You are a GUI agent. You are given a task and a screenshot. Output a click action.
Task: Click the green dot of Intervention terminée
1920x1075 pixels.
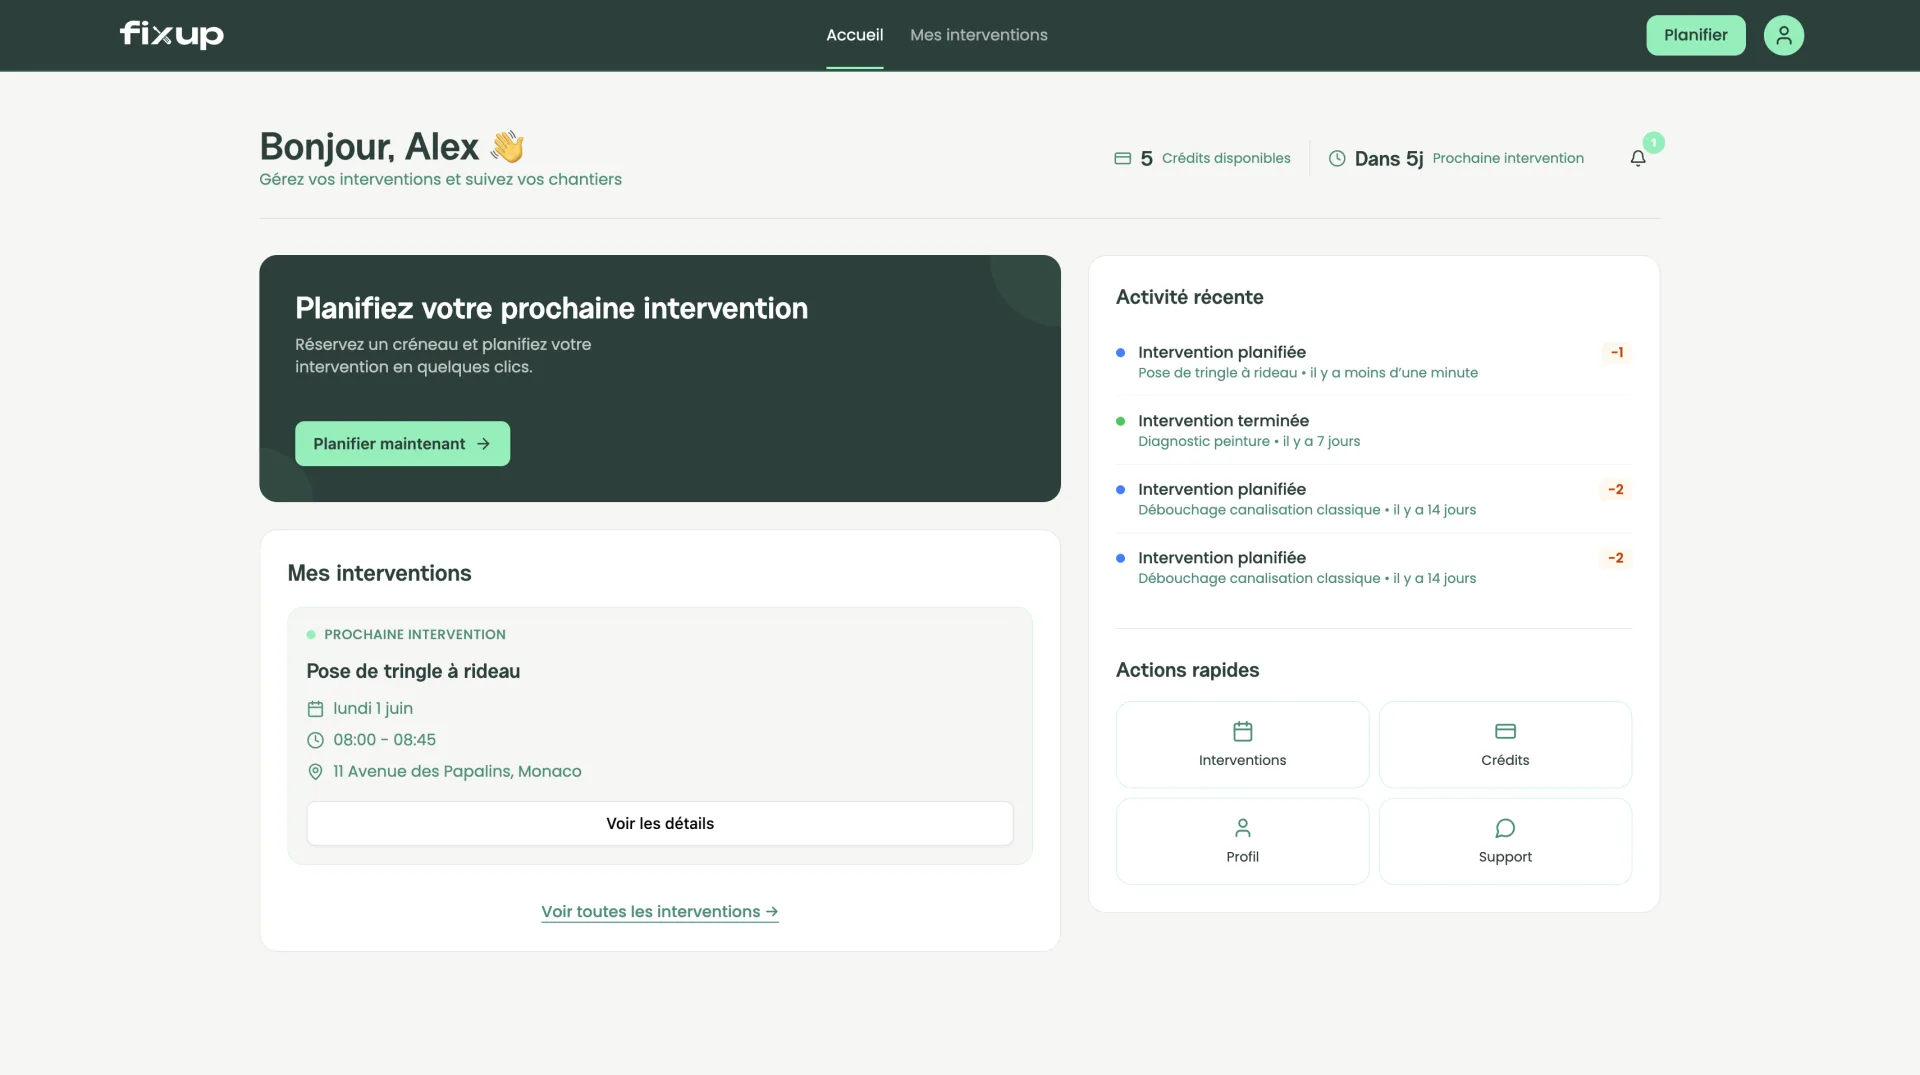[1120, 421]
